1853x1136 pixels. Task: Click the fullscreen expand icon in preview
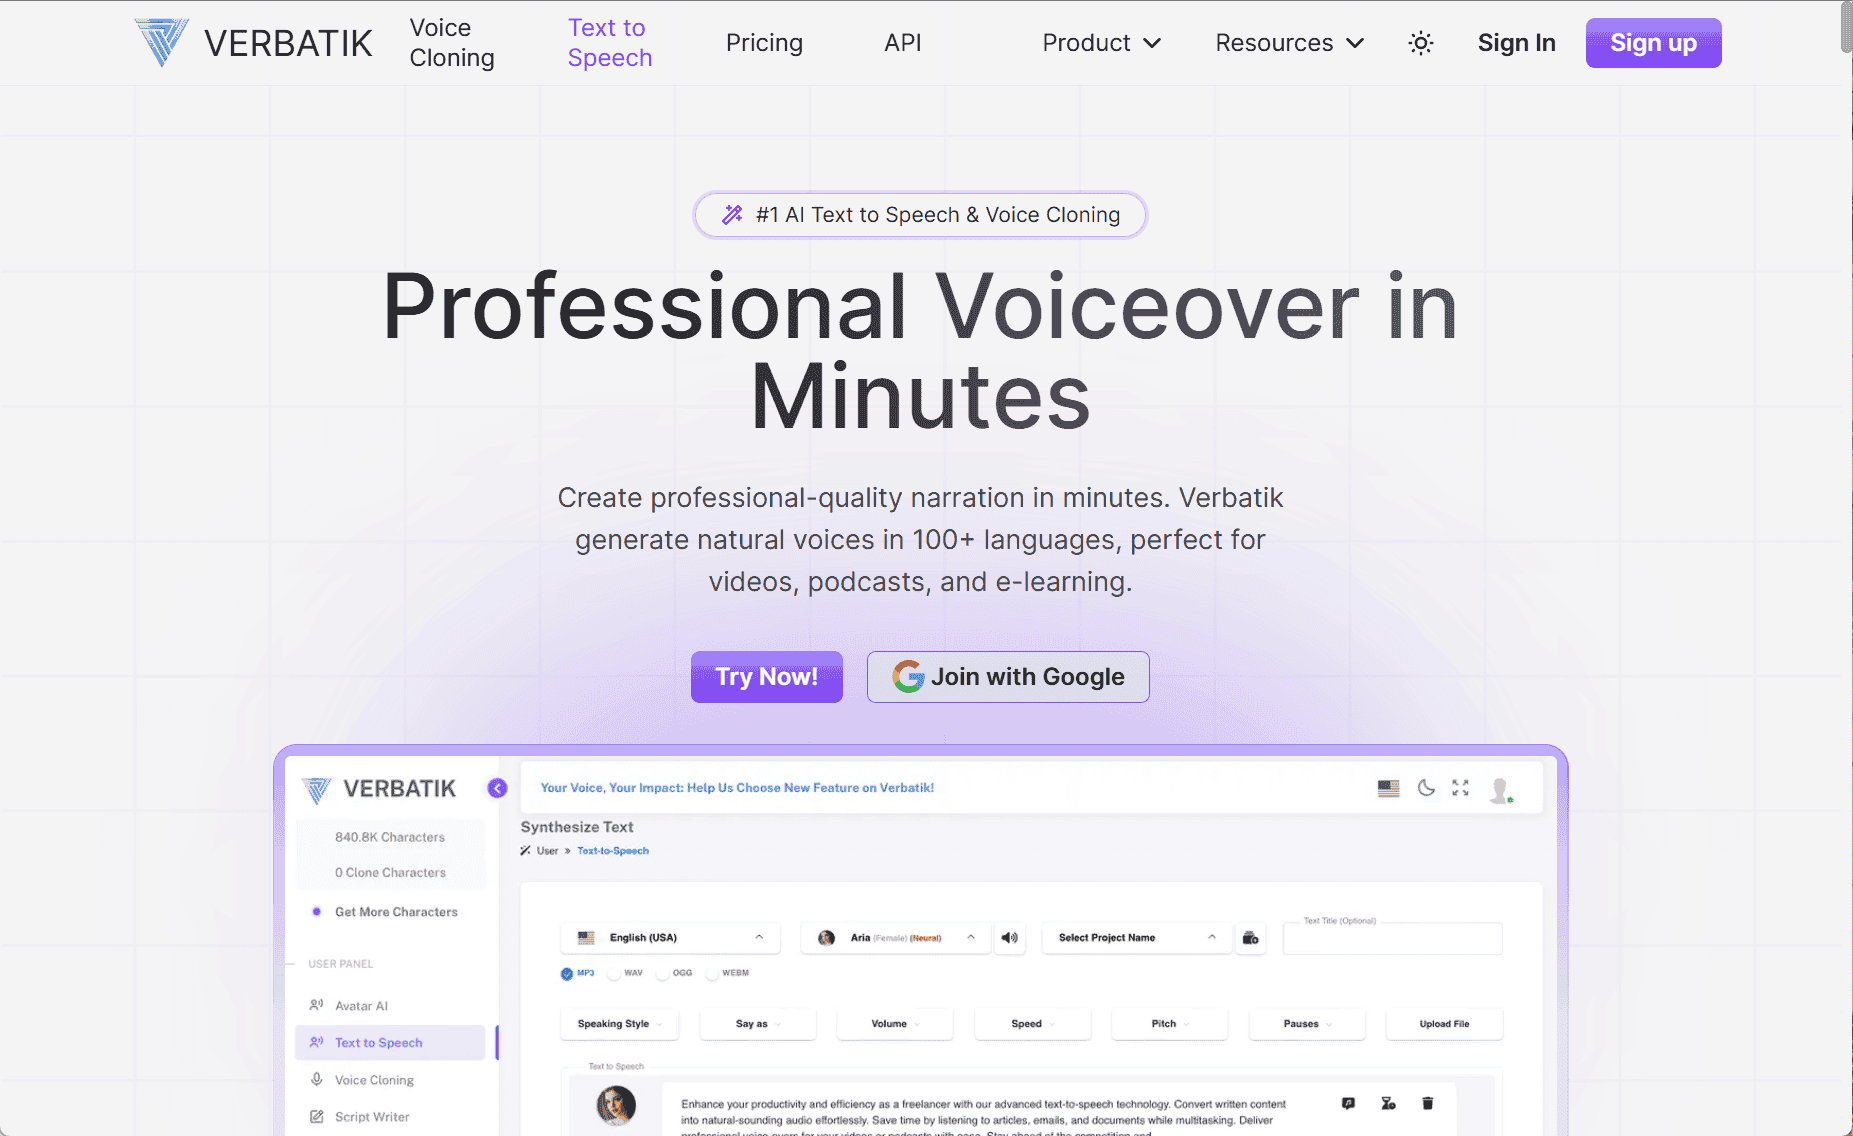point(1460,788)
